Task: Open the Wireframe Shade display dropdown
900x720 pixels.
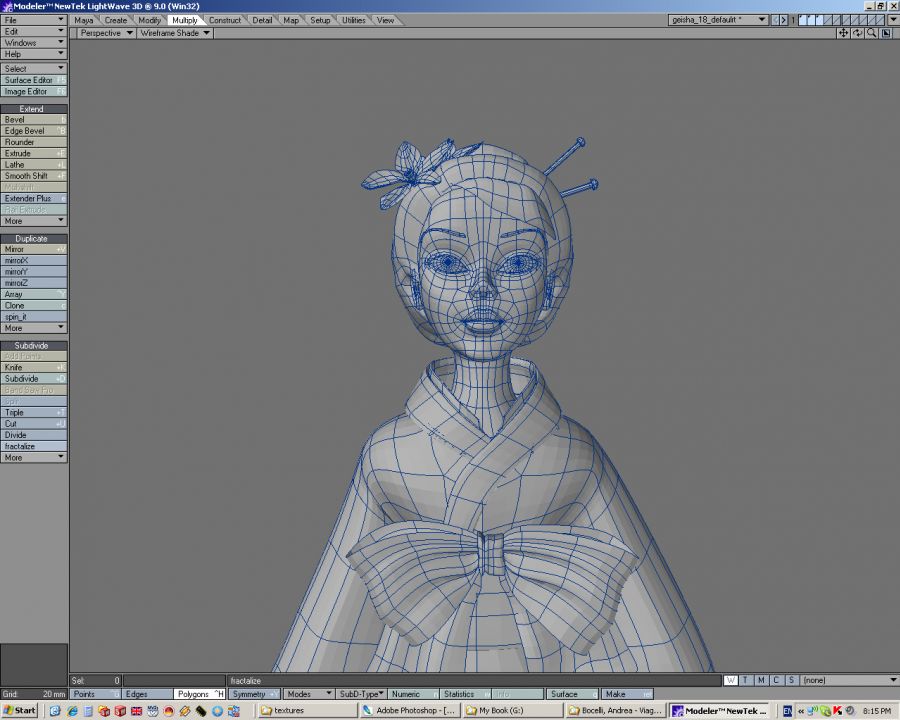Action: click(174, 33)
